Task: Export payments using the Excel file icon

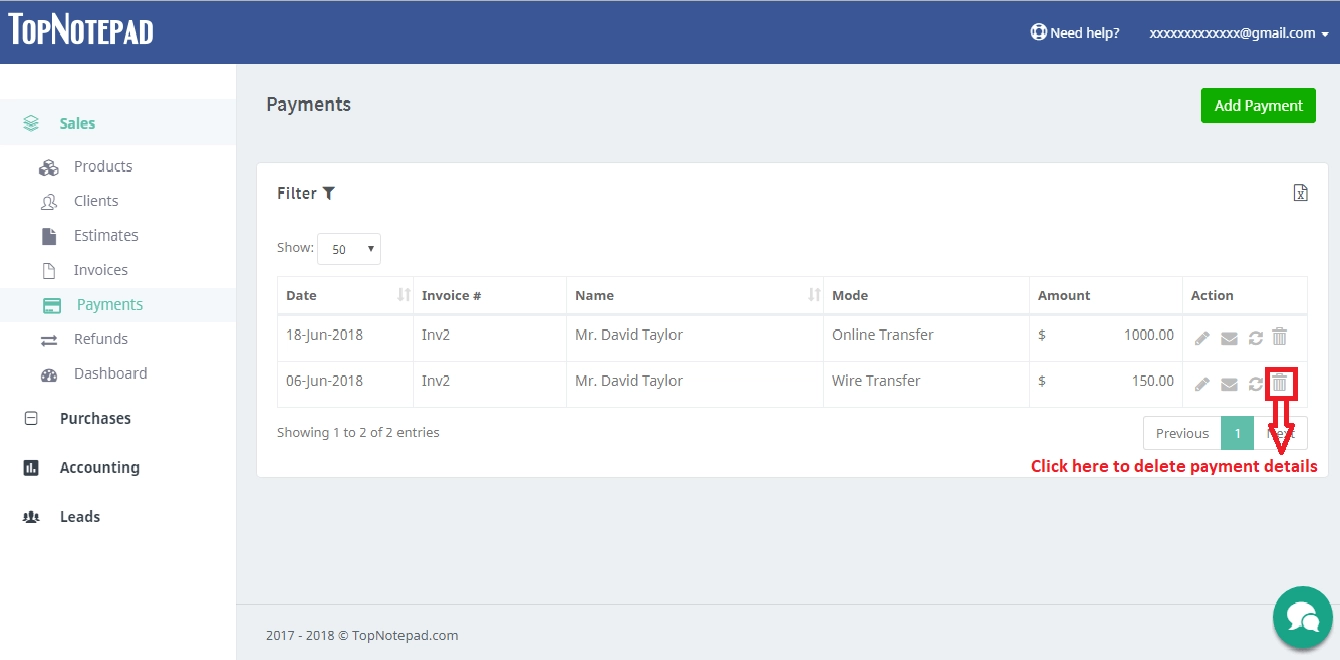Action: 1300,193
